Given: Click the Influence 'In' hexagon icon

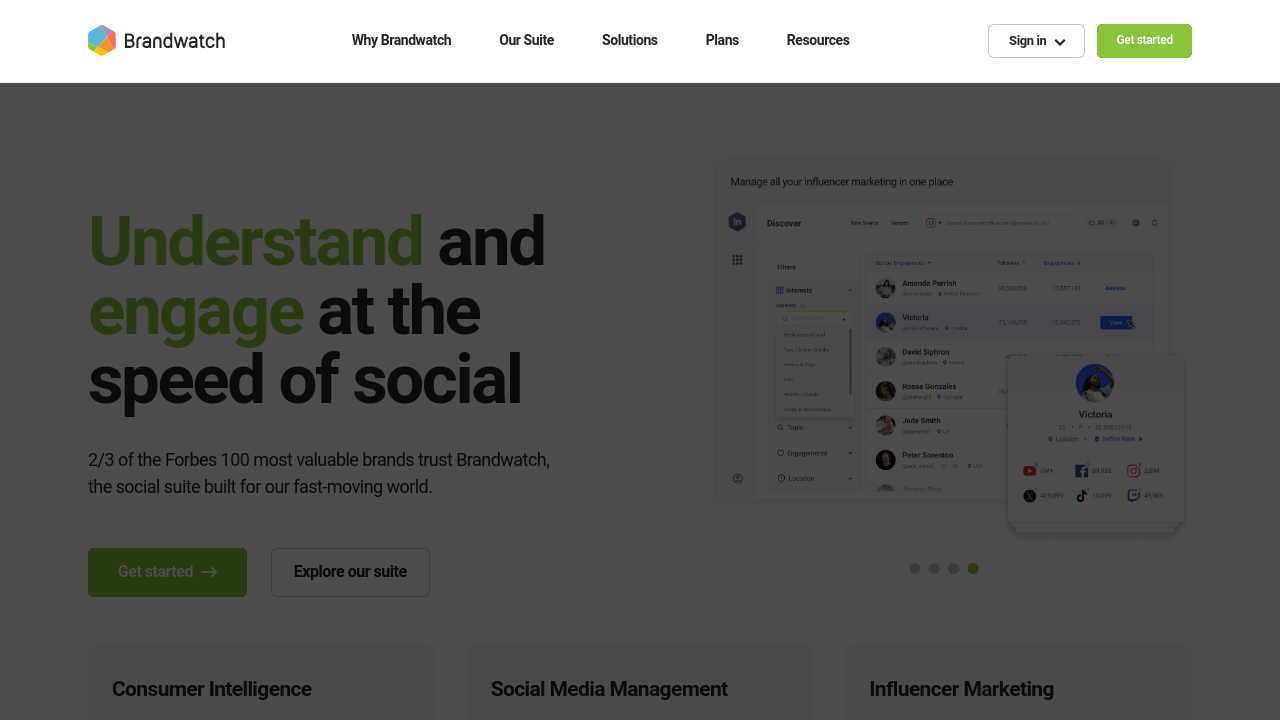Looking at the screenshot, I should [x=737, y=222].
